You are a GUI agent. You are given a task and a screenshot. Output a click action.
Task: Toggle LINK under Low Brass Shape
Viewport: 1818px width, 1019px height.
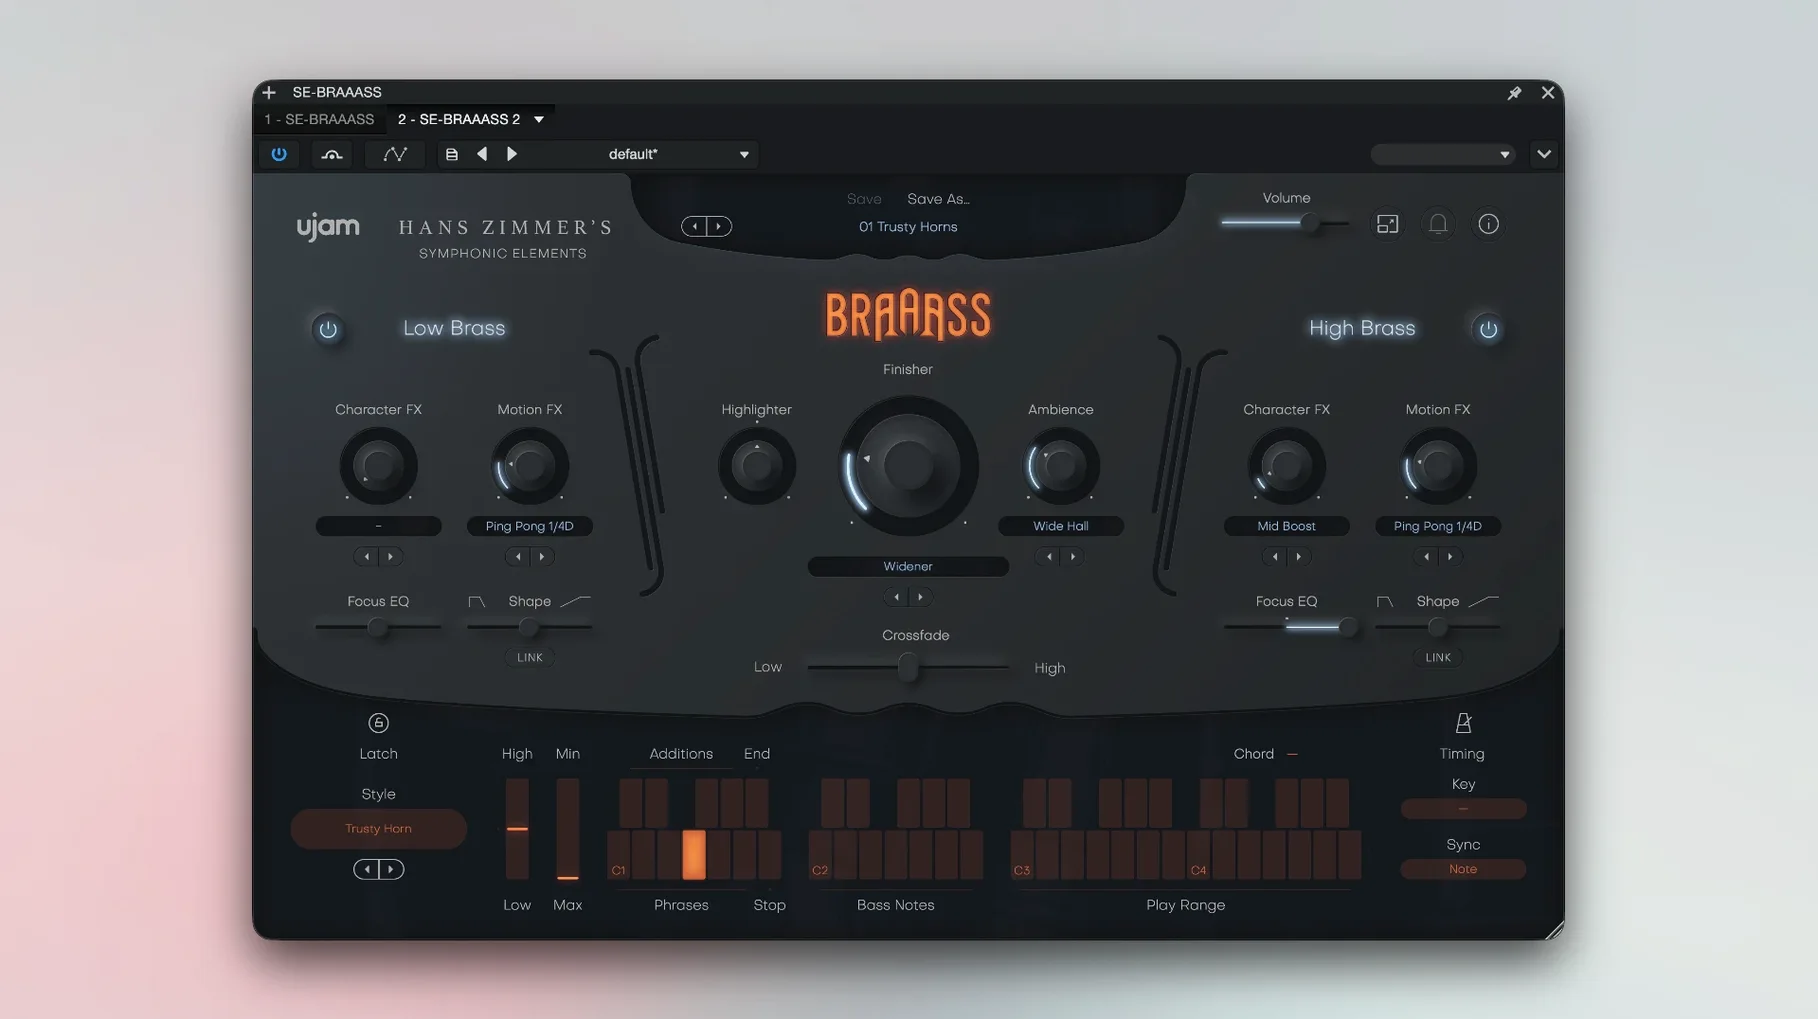click(x=530, y=657)
